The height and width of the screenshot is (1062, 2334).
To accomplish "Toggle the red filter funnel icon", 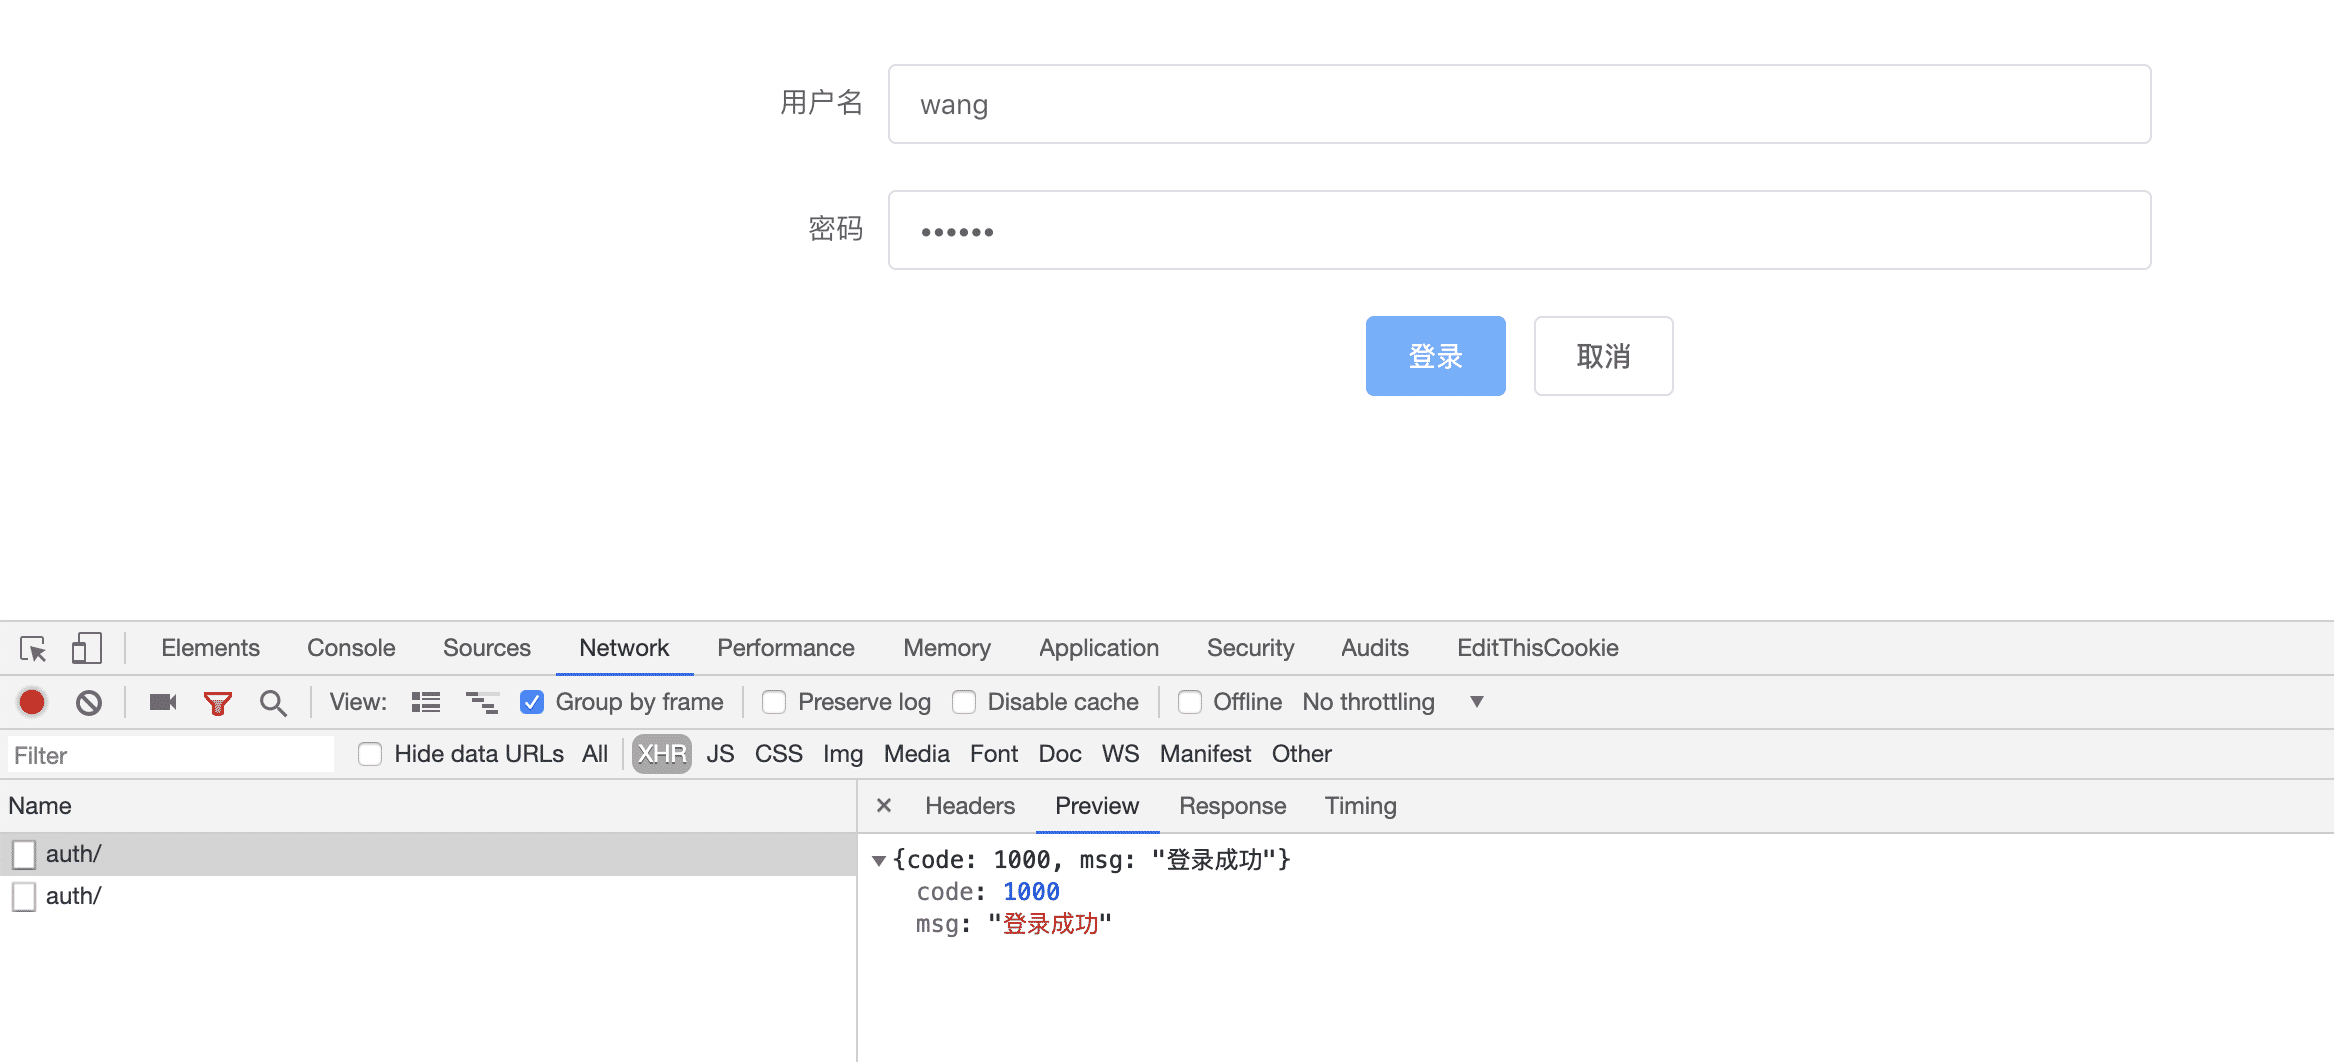I will pos(217,703).
